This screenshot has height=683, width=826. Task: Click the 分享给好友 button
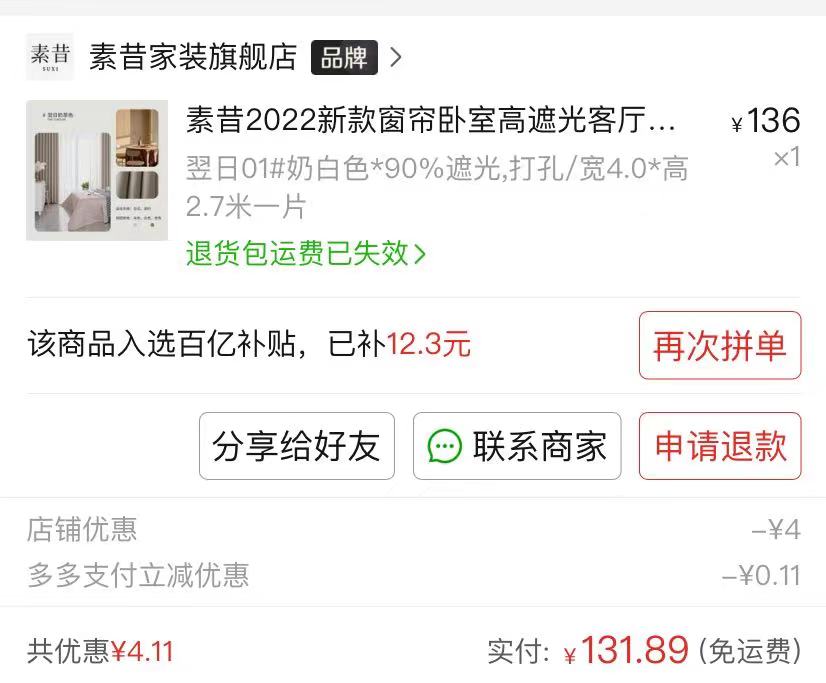pos(297,446)
